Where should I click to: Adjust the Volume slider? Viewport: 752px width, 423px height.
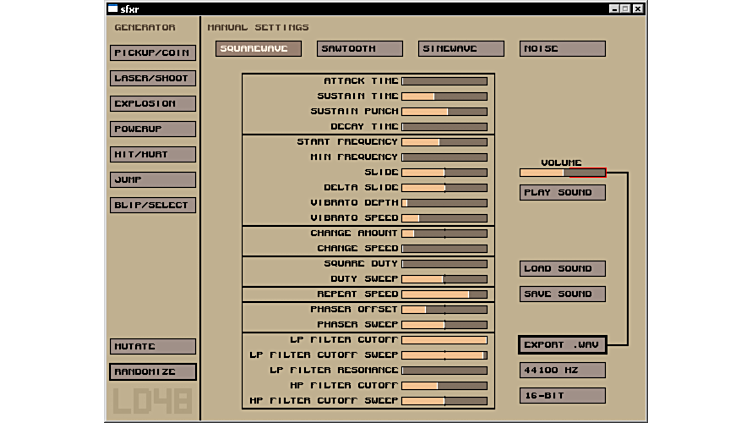click(562, 173)
